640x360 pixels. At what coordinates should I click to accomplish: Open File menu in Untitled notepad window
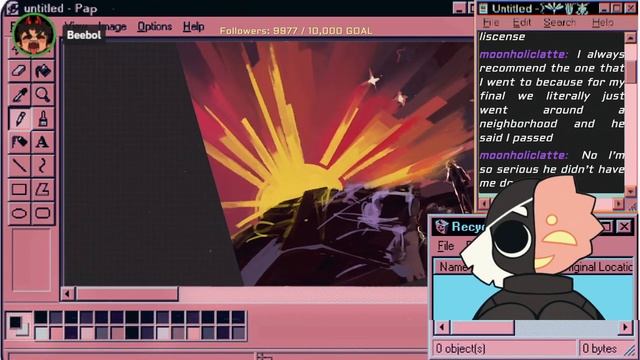pos(491,22)
